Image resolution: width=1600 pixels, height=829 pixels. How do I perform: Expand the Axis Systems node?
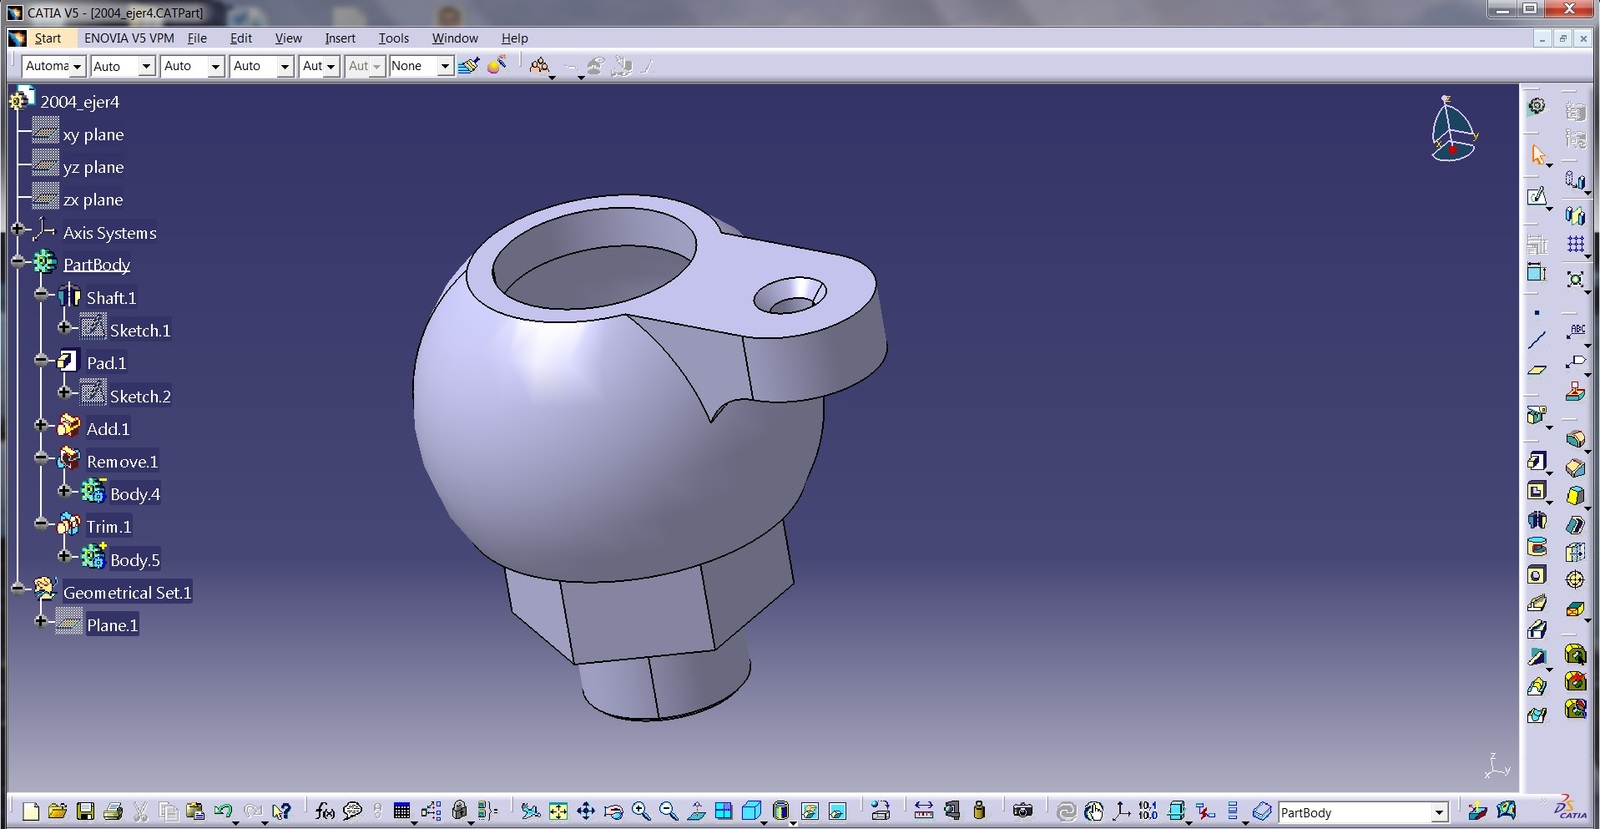click(x=17, y=229)
